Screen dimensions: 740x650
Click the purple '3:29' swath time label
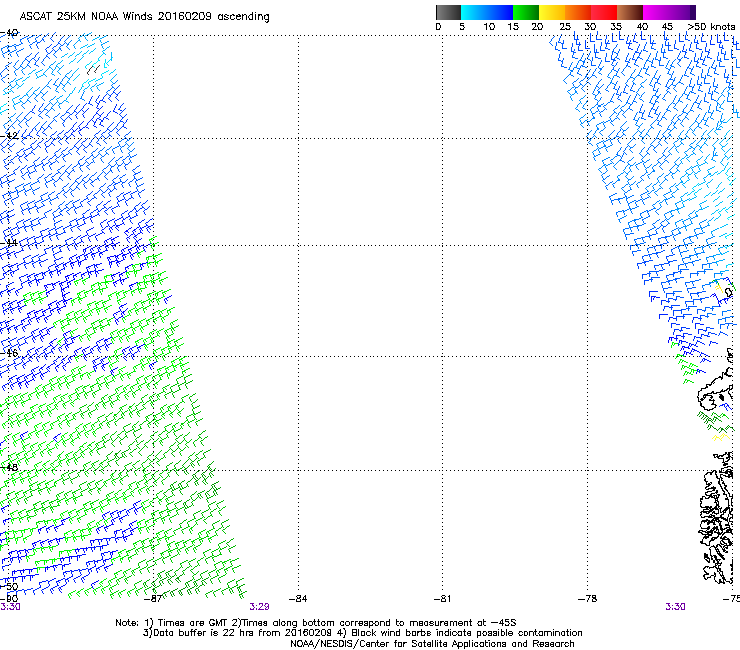tap(260, 607)
